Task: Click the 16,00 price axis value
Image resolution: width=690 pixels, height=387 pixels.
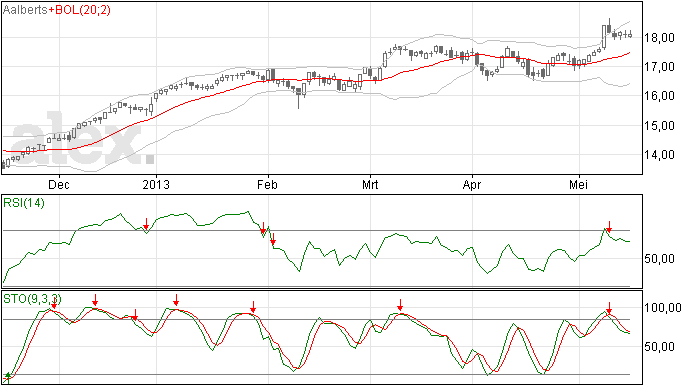Action: (x=659, y=96)
